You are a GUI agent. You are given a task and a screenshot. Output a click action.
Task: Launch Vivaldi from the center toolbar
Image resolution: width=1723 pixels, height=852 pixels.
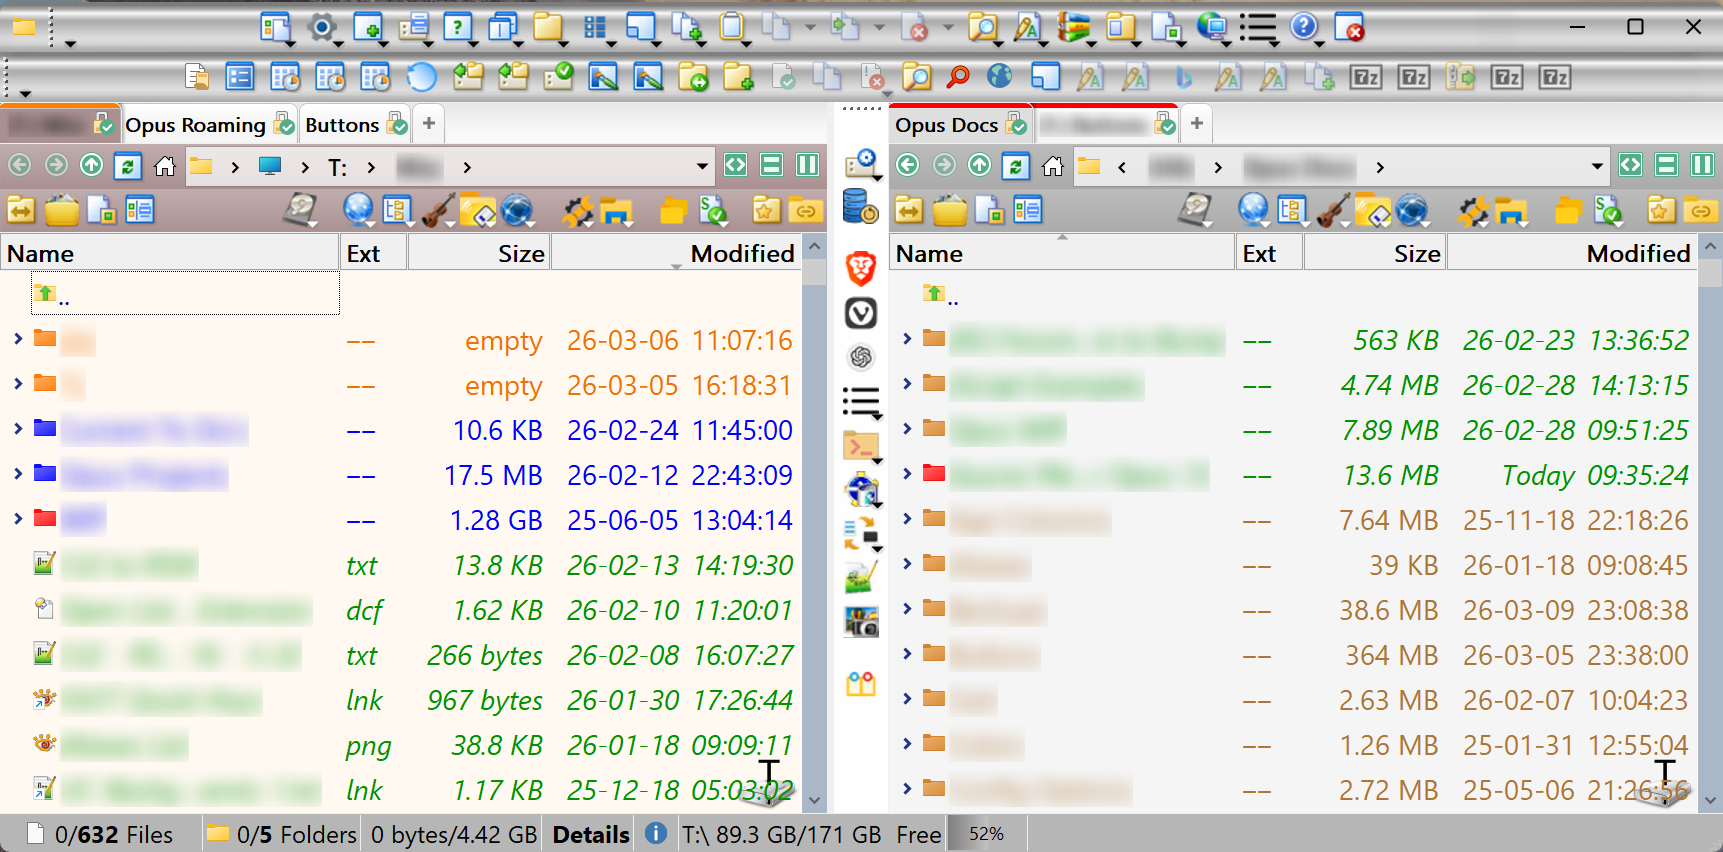(861, 313)
